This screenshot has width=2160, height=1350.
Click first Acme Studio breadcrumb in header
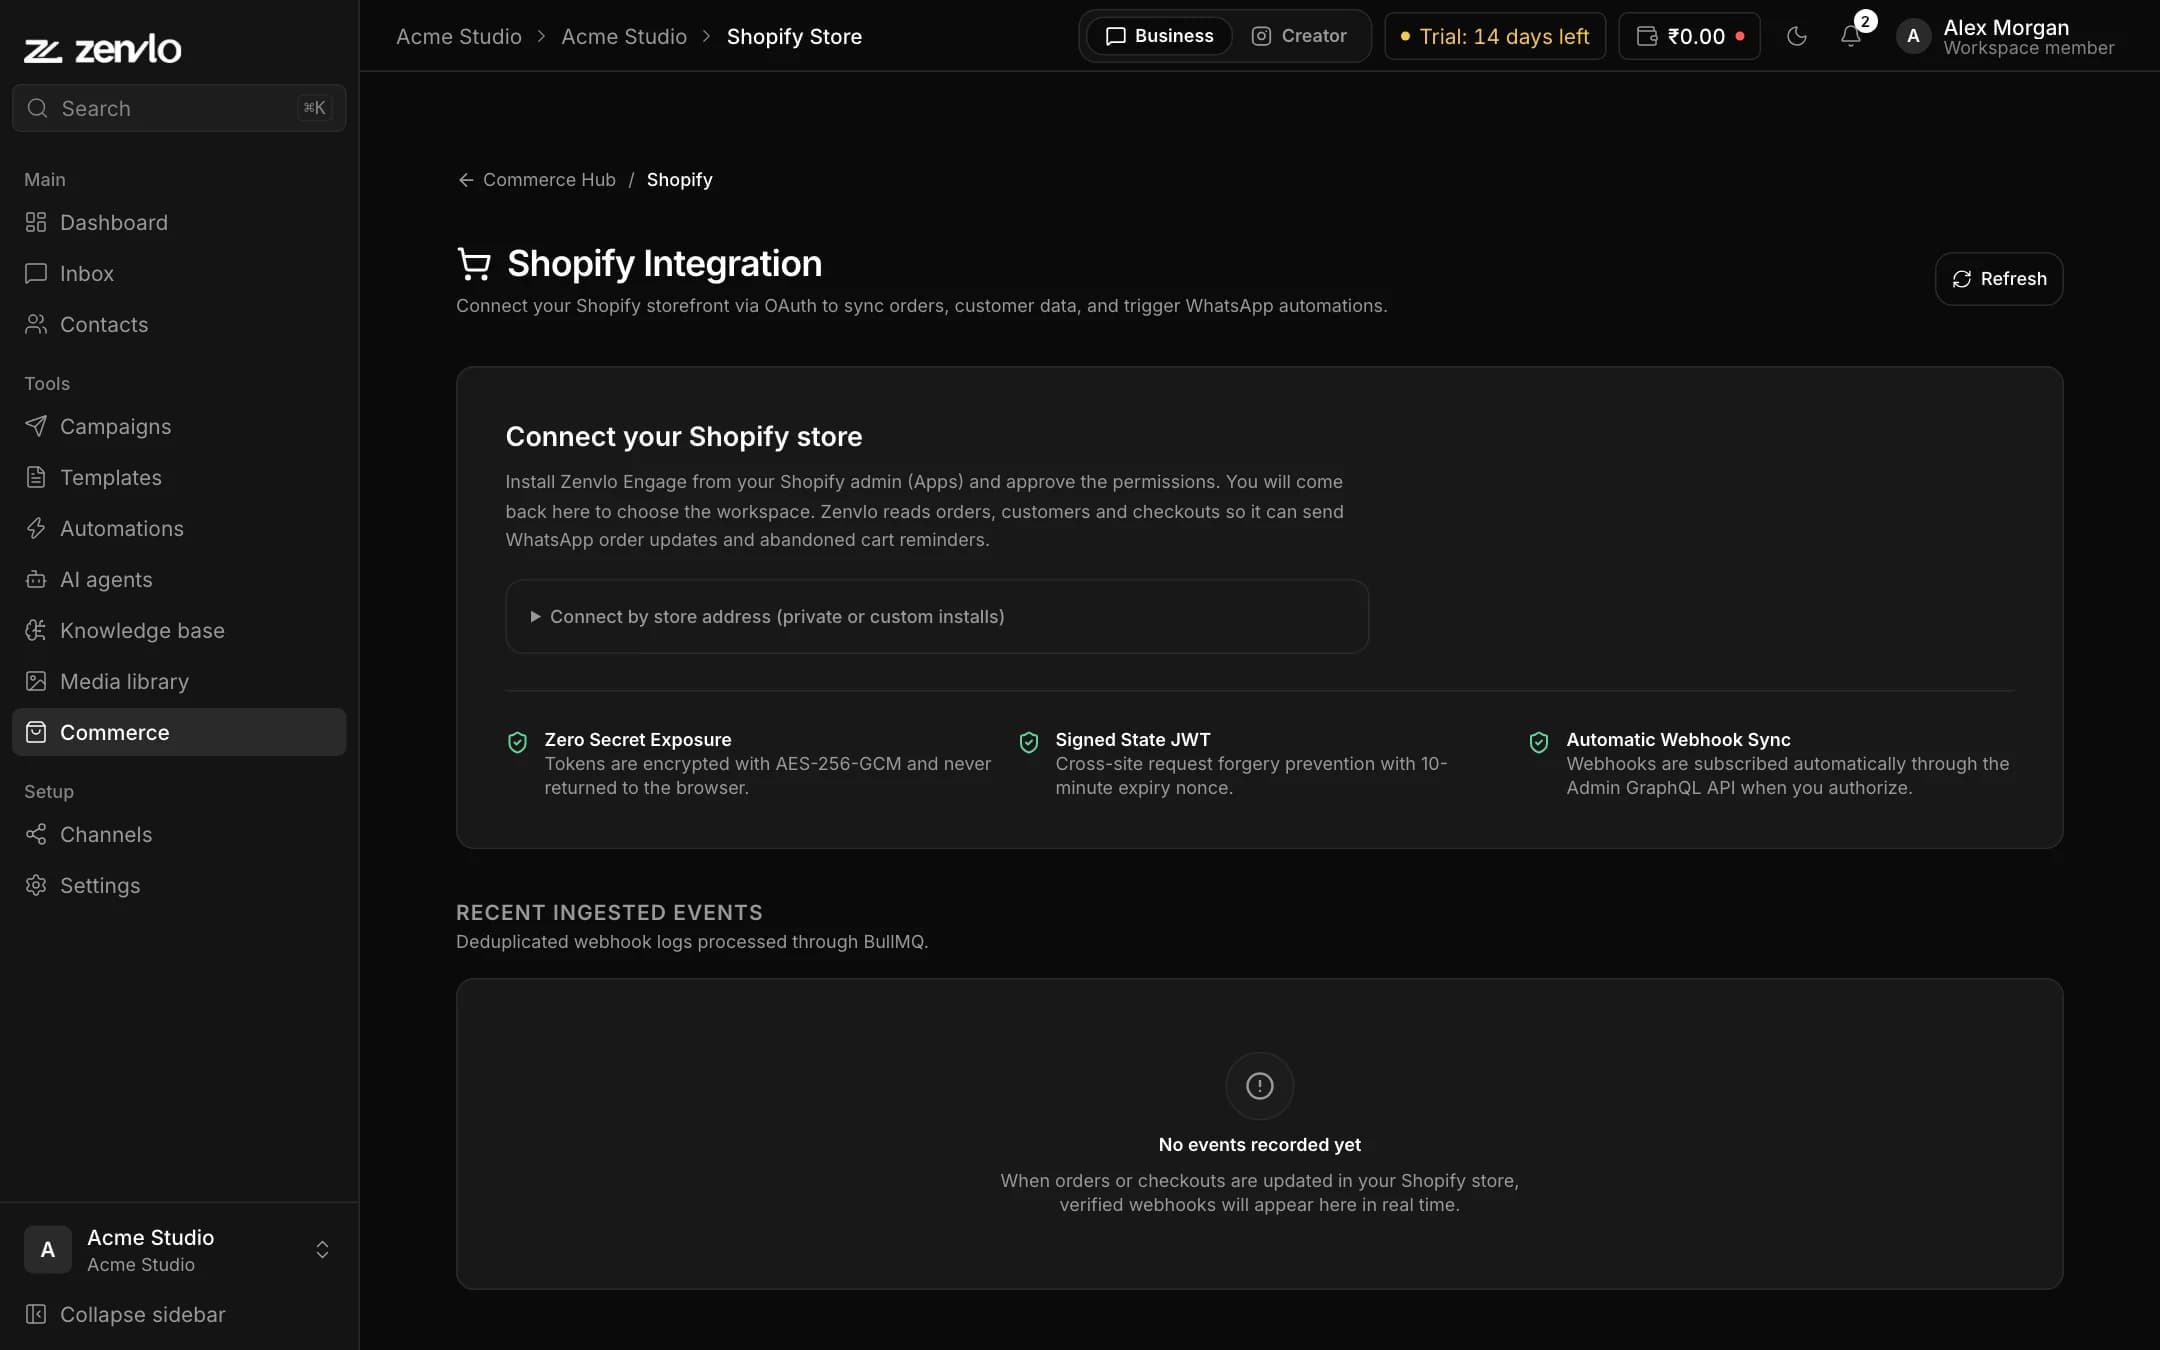click(x=459, y=36)
